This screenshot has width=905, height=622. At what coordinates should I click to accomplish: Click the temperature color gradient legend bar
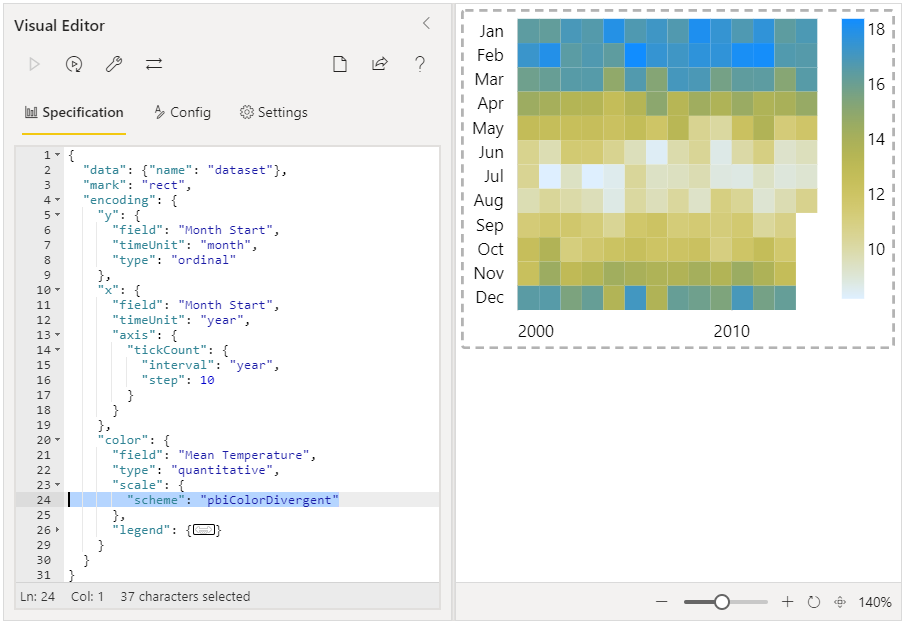(x=852, y=159)
